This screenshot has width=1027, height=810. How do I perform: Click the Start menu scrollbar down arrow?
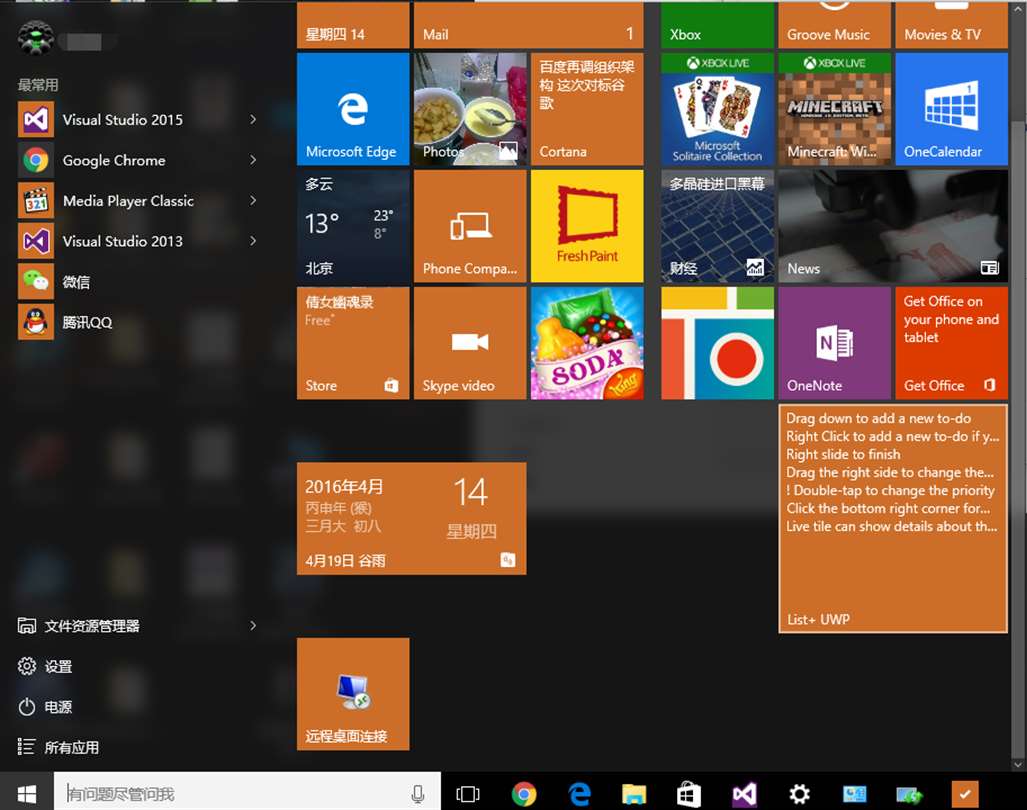(1018, 764)
